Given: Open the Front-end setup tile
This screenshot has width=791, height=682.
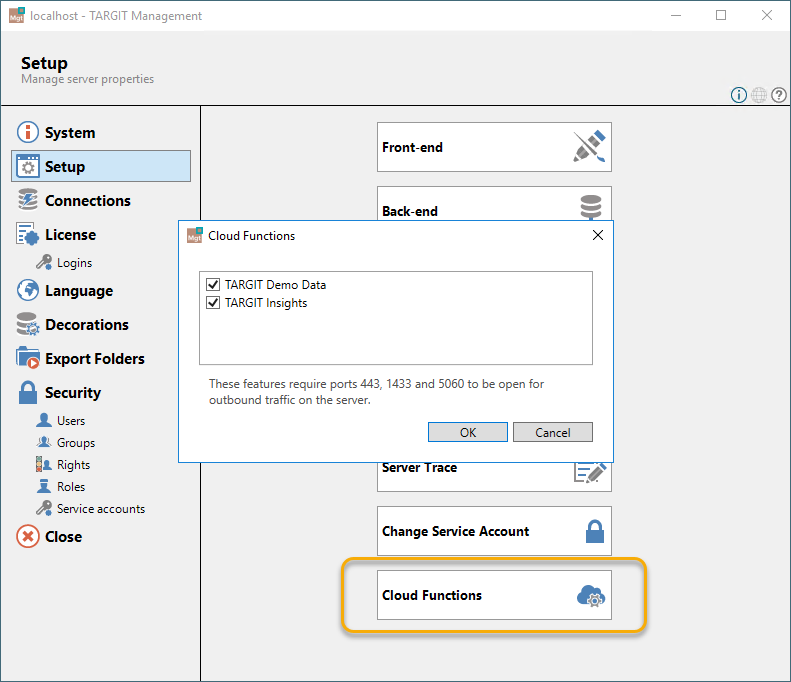Looking at the screenshot, I should click(494, 147).
